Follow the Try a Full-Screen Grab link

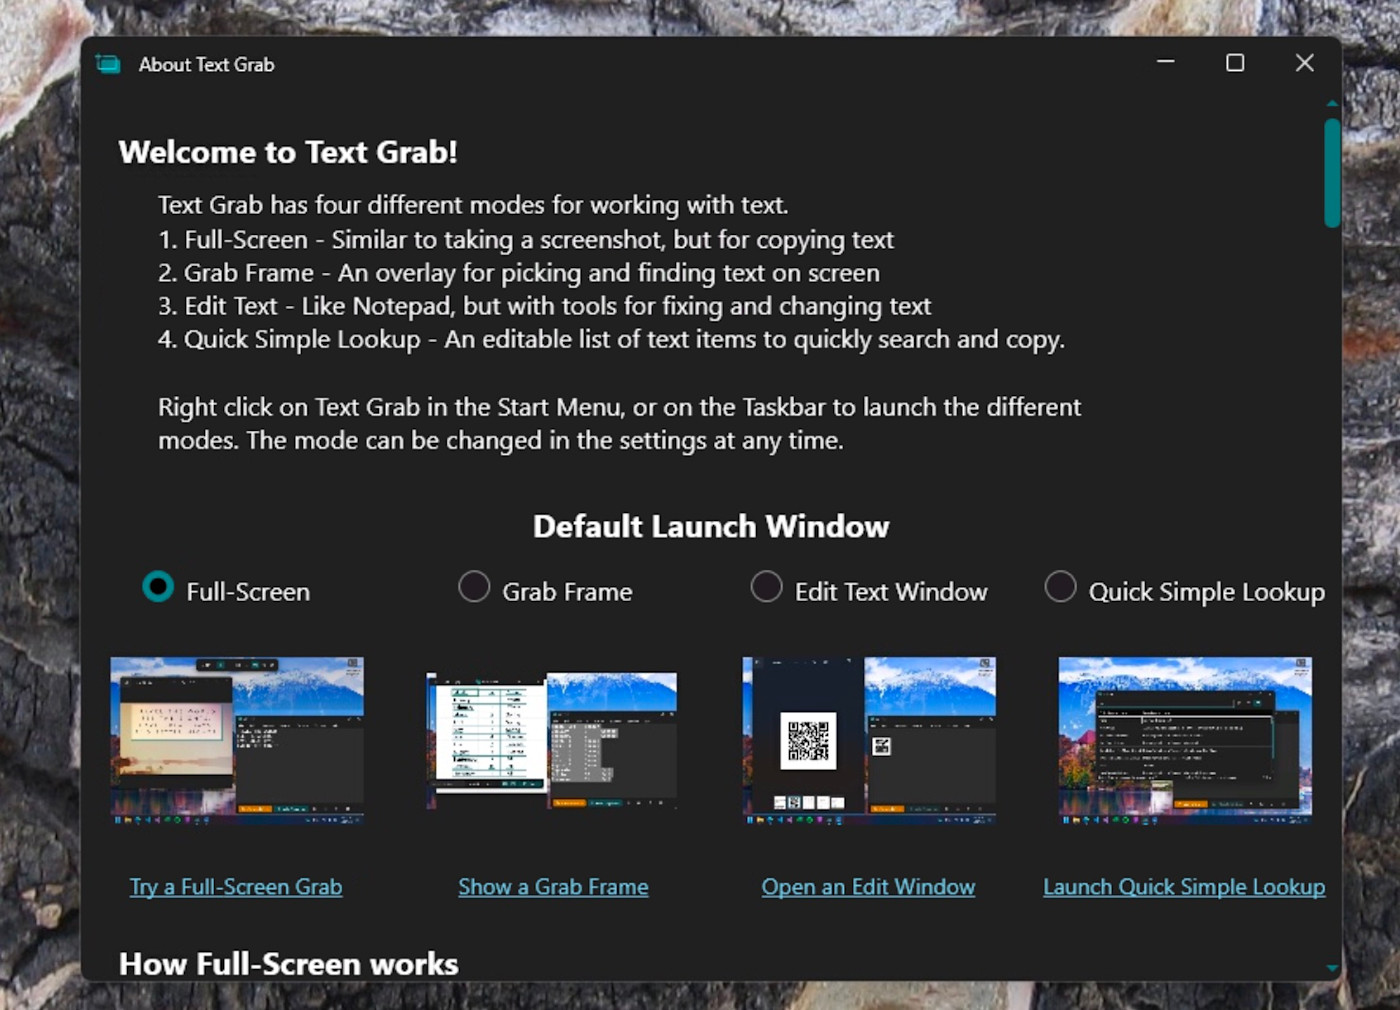point(236,887)
